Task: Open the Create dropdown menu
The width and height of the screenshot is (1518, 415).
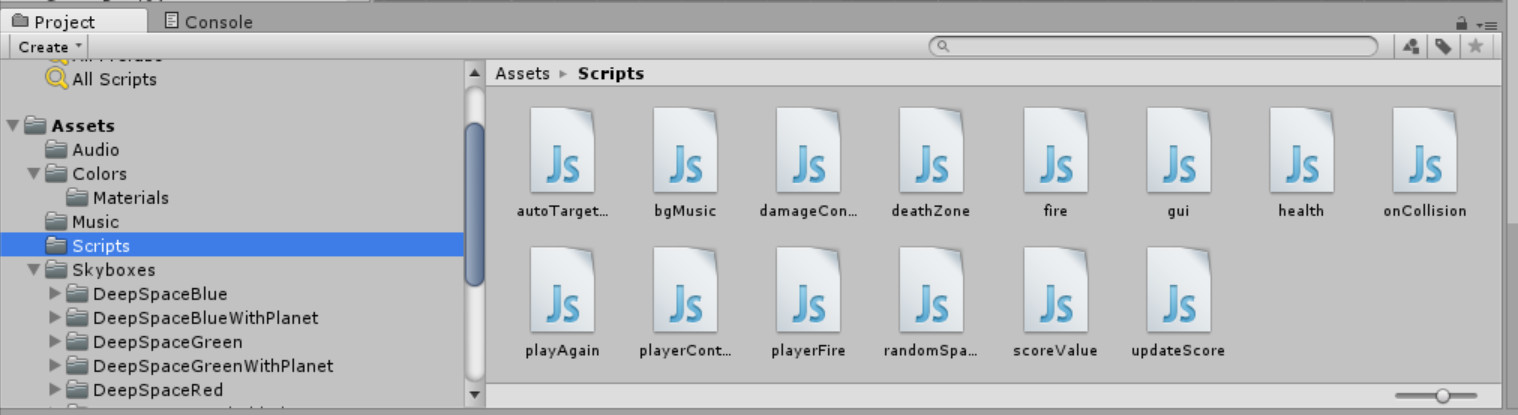Action: click(x=50, y=46)
